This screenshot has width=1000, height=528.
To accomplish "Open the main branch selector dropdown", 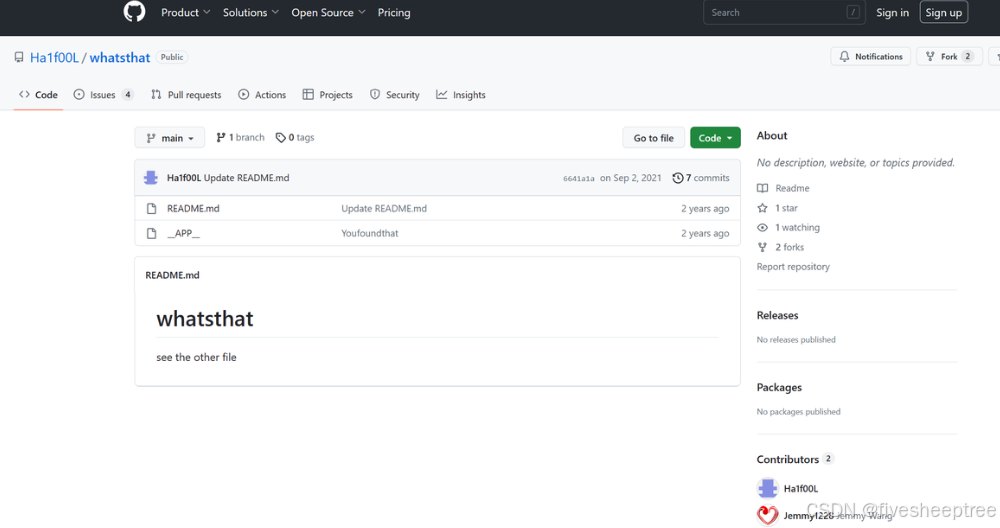I will point(170,138).
